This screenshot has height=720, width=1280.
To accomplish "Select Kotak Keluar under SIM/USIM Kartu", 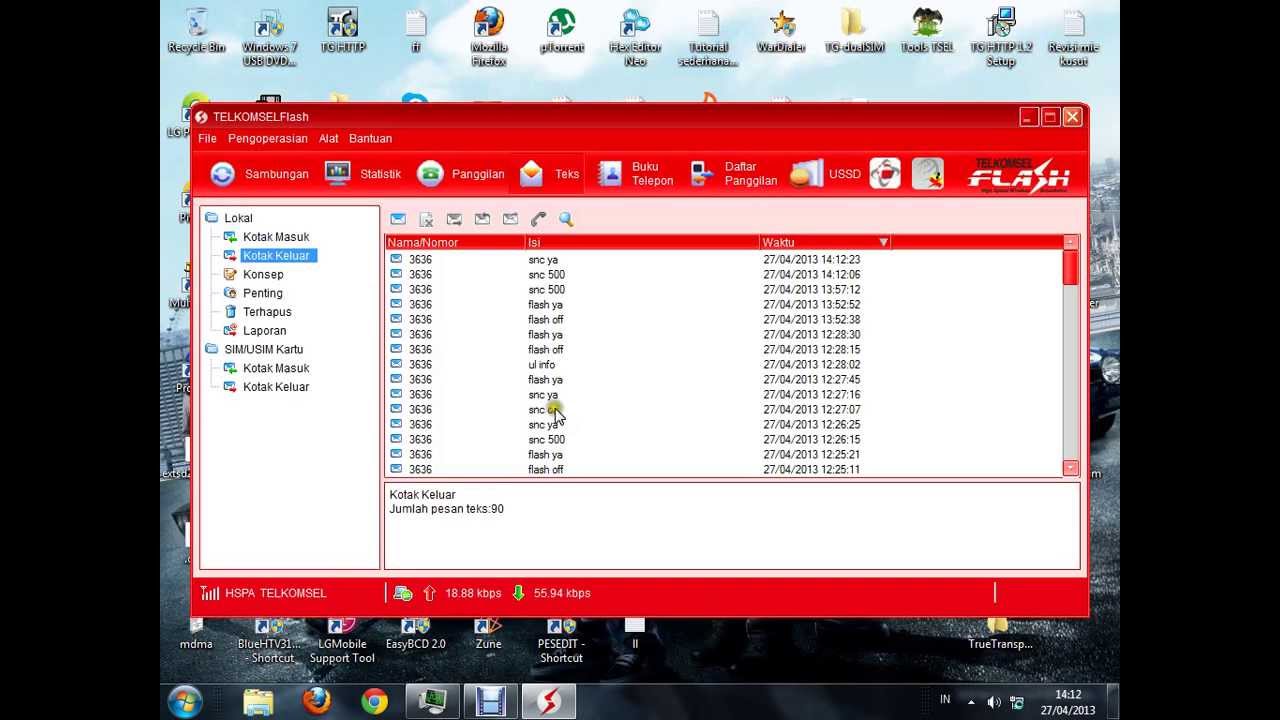I will (266, 387).
